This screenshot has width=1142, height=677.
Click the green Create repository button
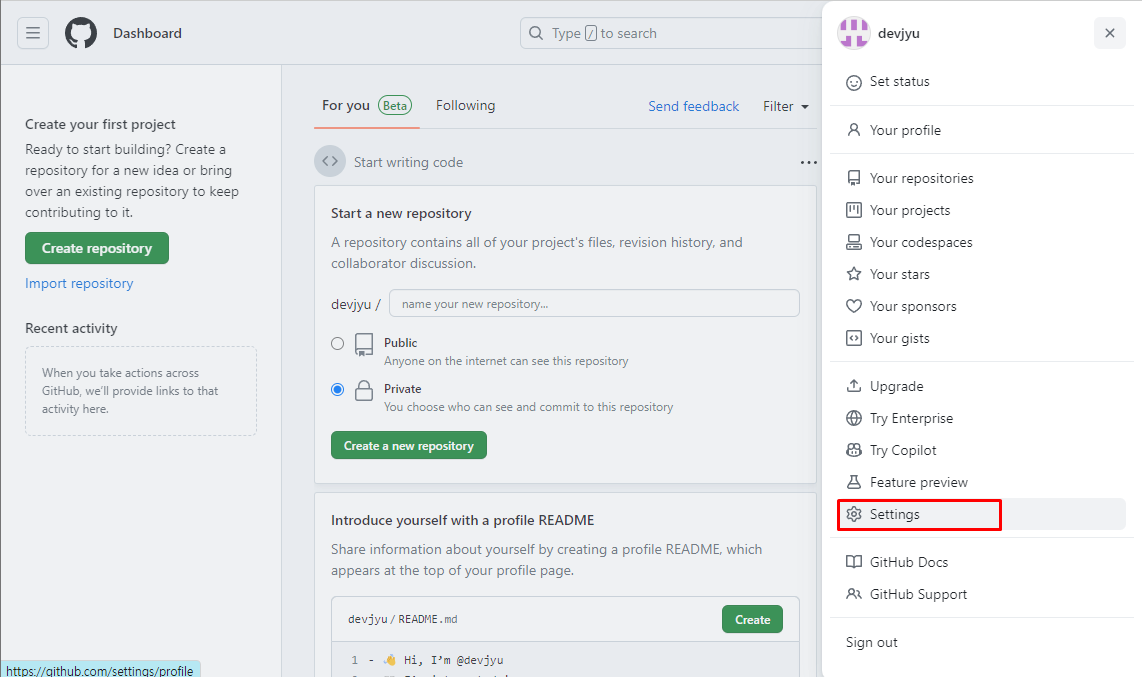tap(97, 248)
